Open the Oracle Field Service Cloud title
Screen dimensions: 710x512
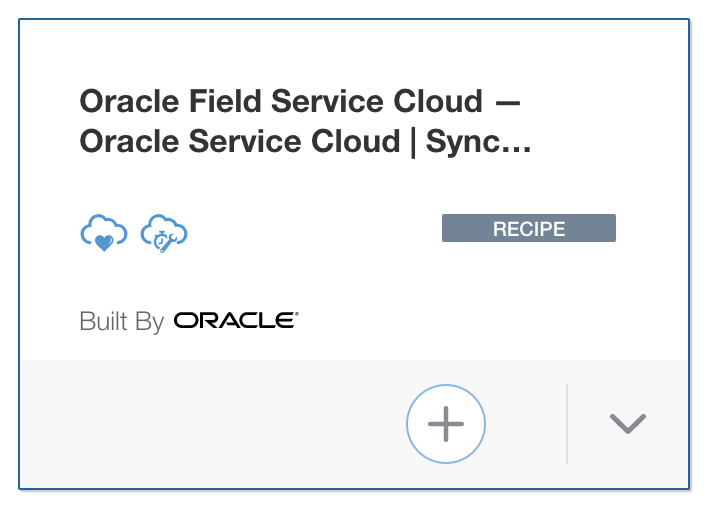coord(299,101)
